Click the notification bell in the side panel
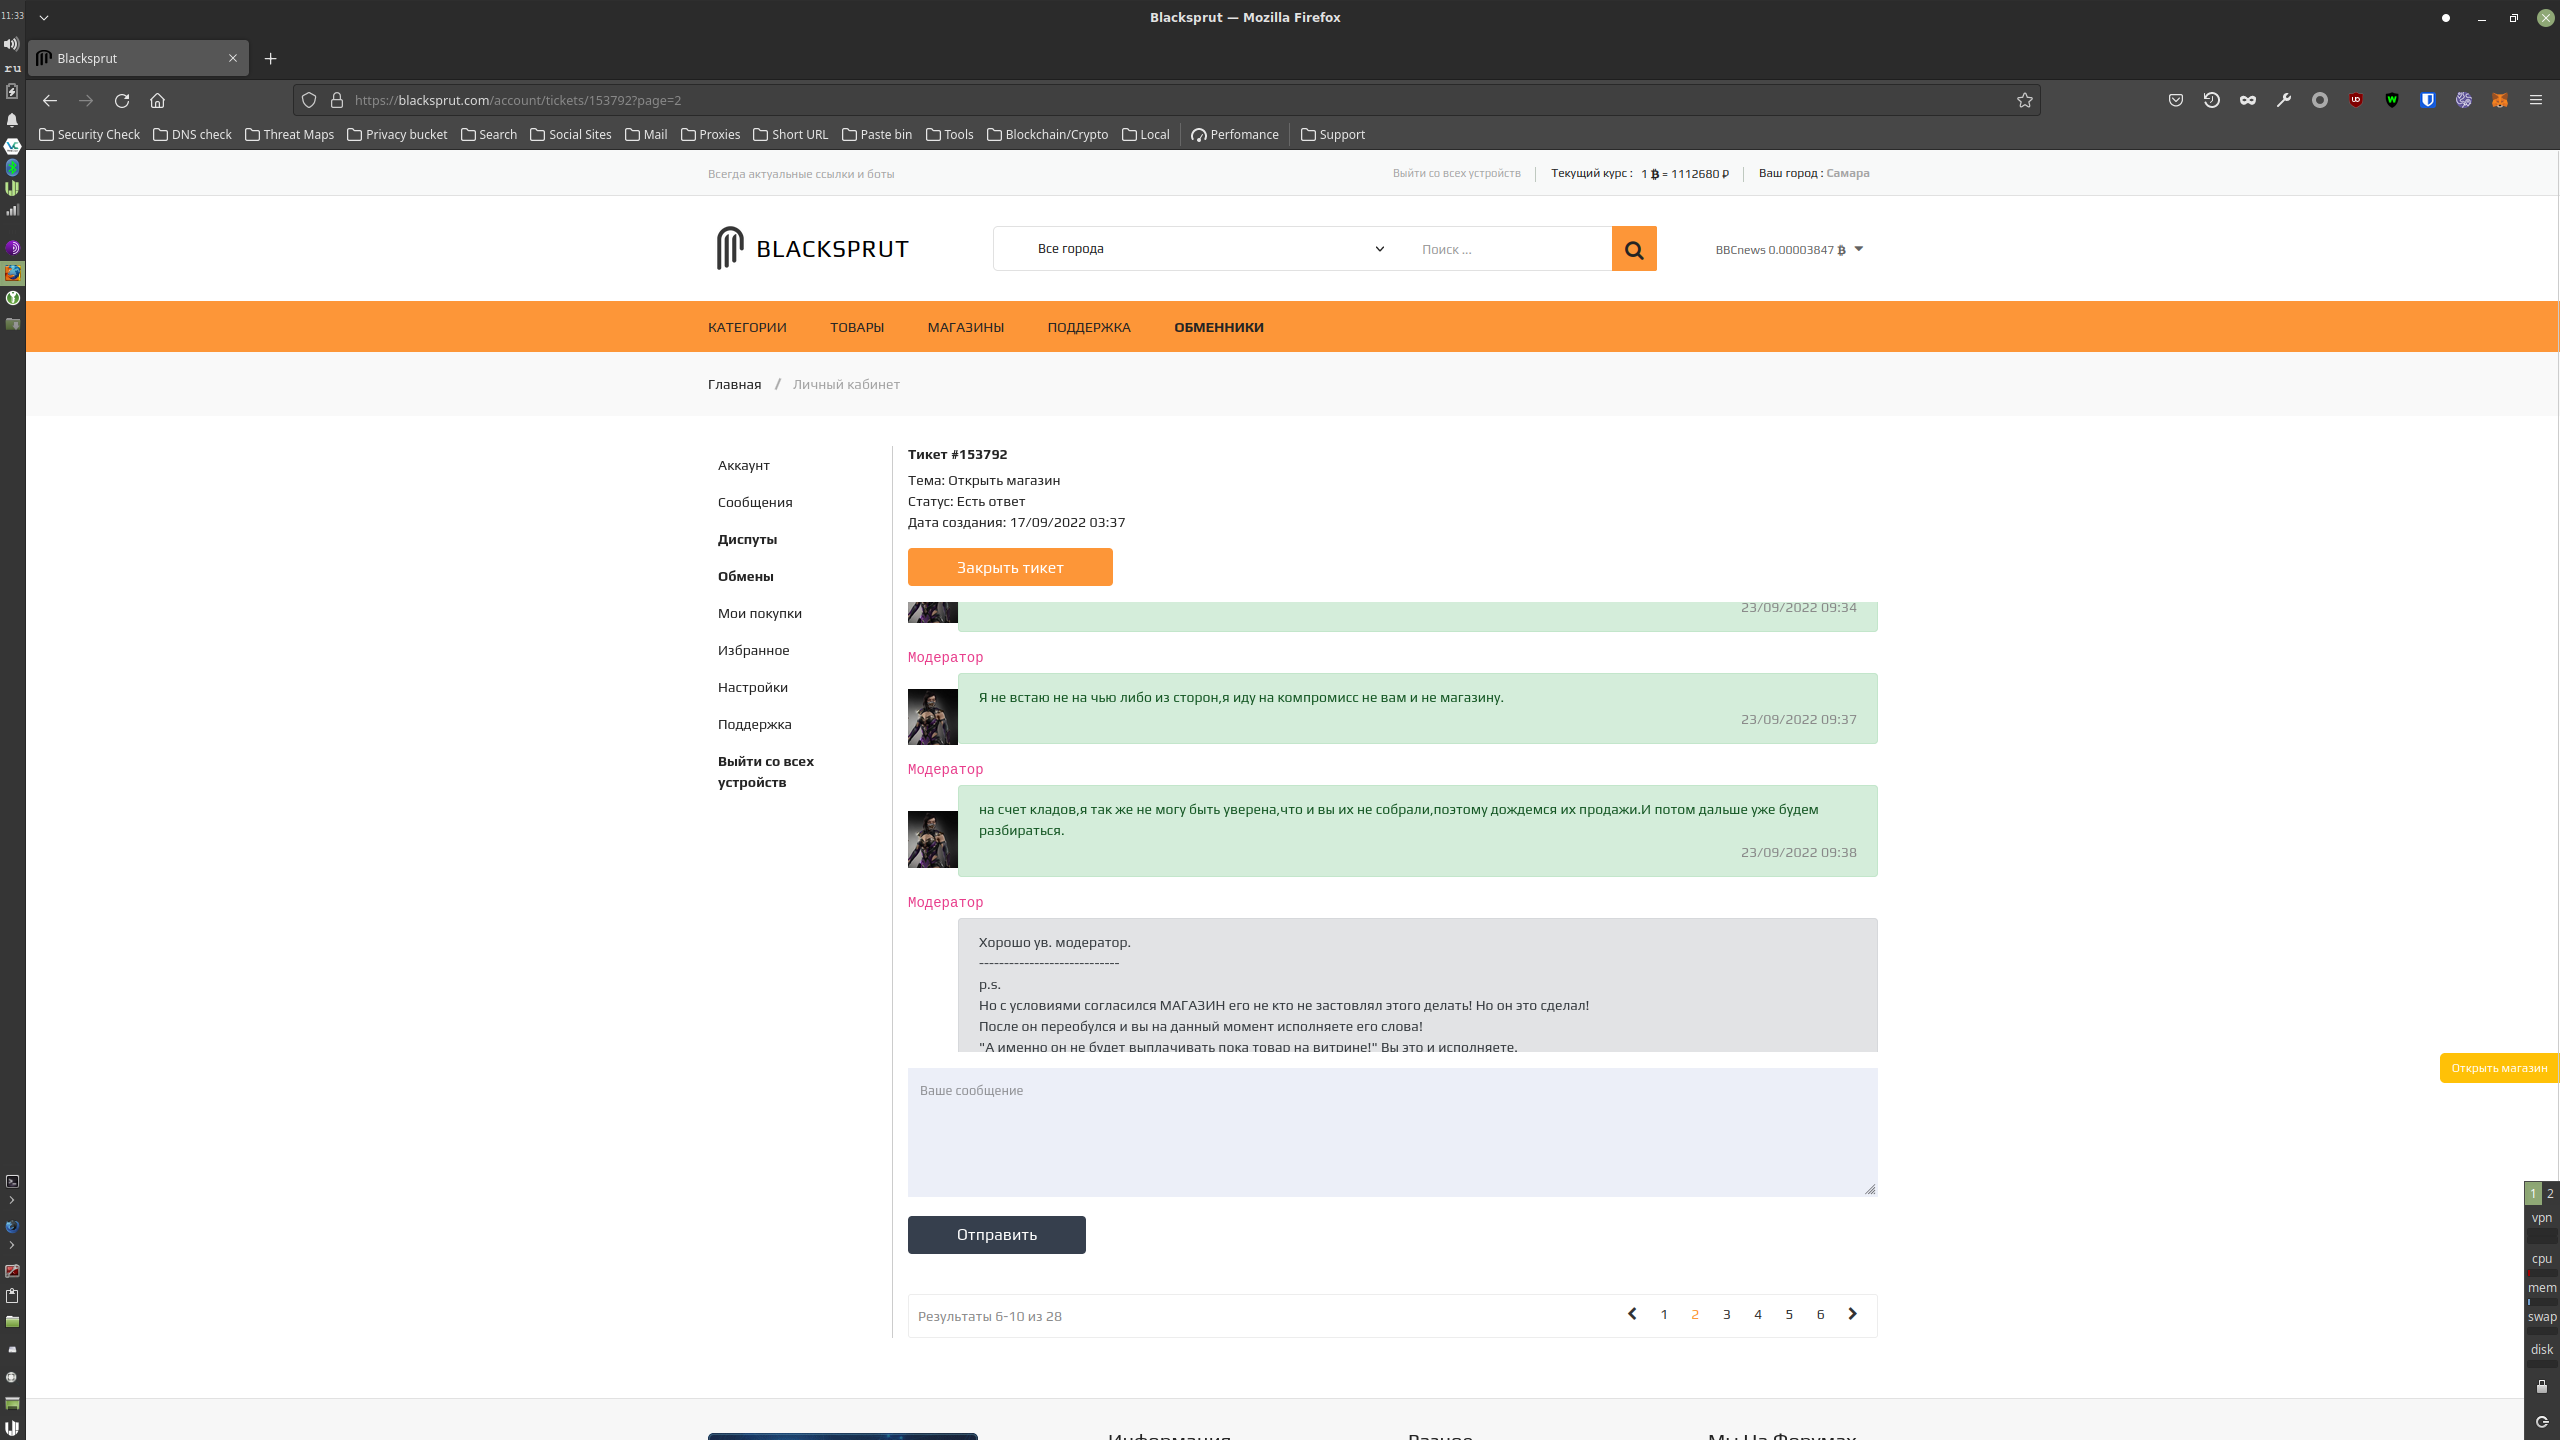Viewport: 2560px width, 1440px height. (12, 120)
